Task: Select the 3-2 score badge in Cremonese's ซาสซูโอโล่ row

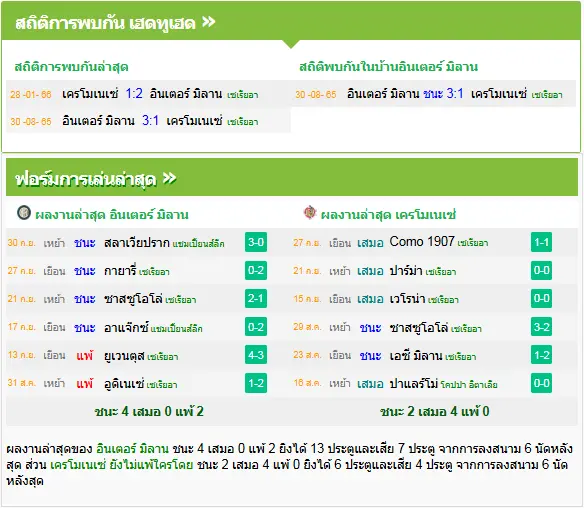Action: (x=542, y=327)
